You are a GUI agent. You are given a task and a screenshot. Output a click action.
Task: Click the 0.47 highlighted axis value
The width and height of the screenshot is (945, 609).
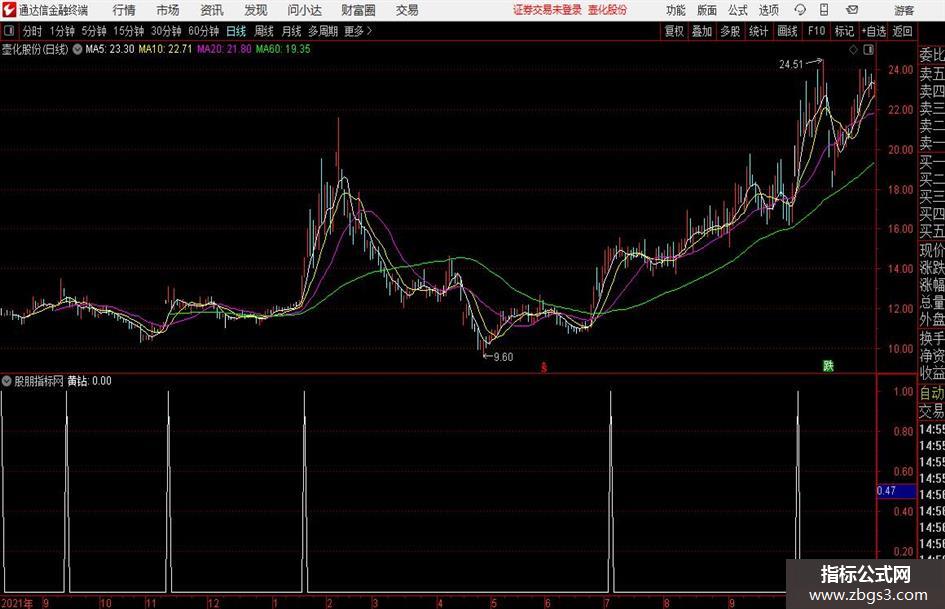(x=896, y=491)
